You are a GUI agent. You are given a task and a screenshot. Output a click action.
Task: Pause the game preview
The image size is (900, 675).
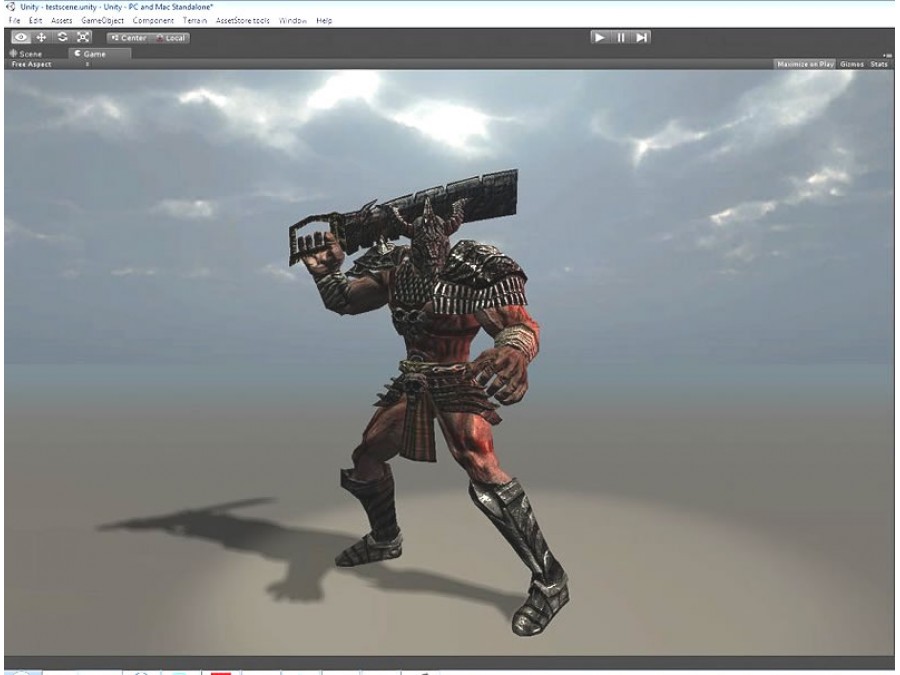pos(620,37)
